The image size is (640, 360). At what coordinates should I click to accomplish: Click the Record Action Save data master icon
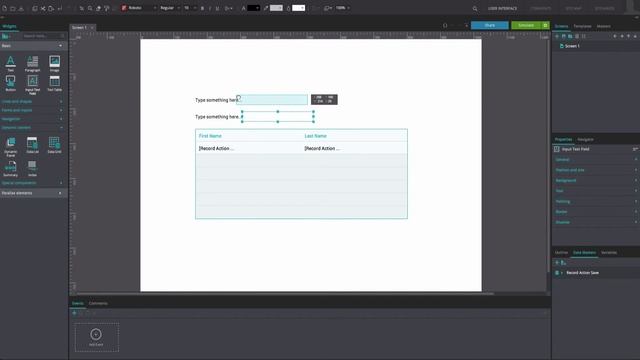(557, 273)
